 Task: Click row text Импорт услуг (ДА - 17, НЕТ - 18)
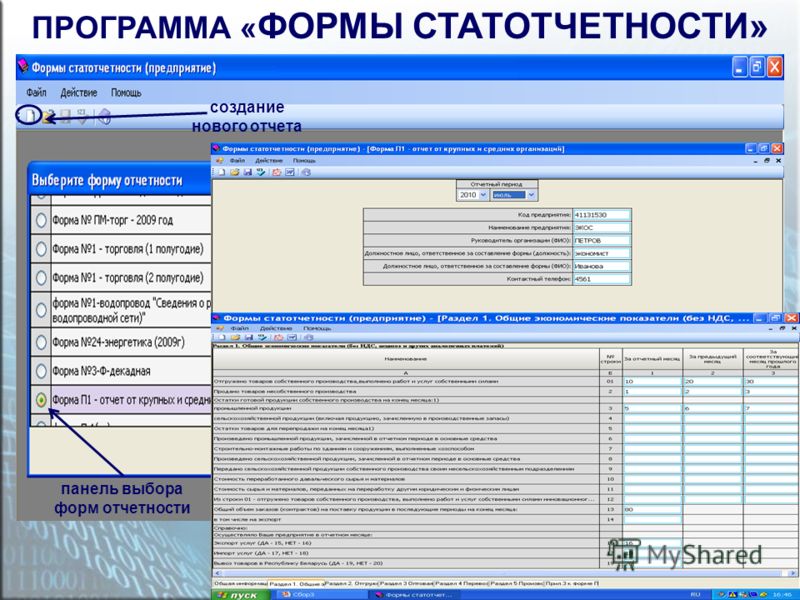(261, 553)
